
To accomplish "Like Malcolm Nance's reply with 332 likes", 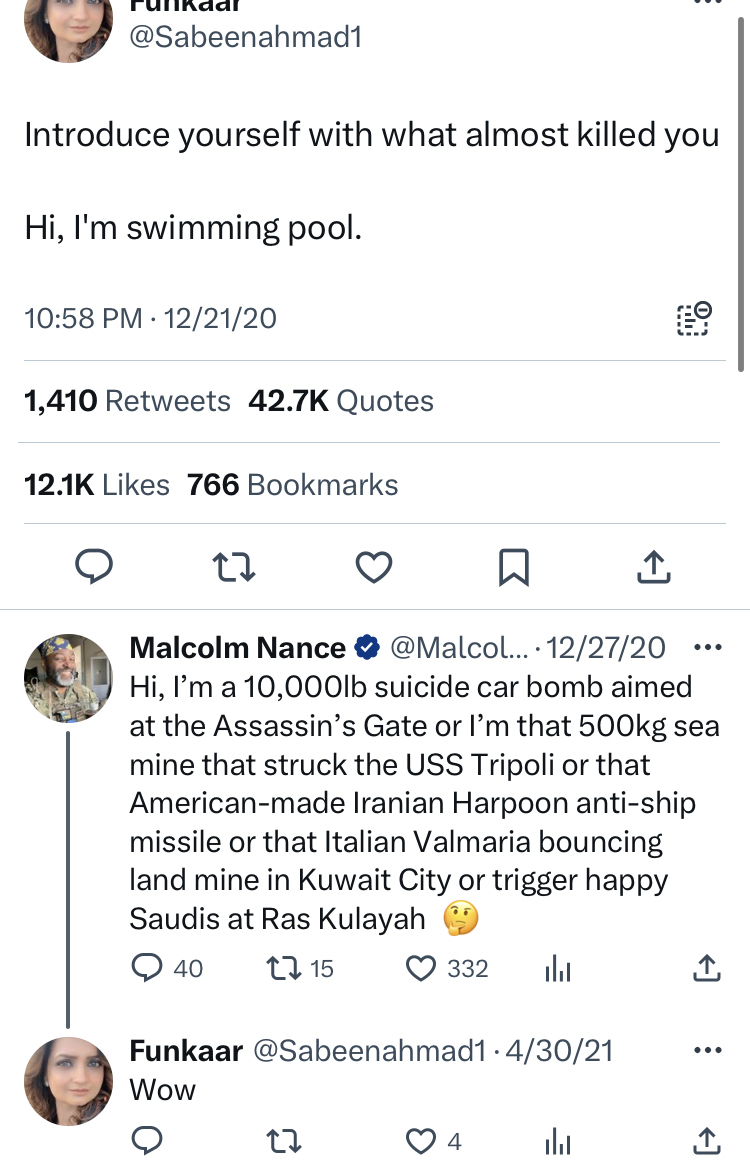I will click(x=423, y=968).
